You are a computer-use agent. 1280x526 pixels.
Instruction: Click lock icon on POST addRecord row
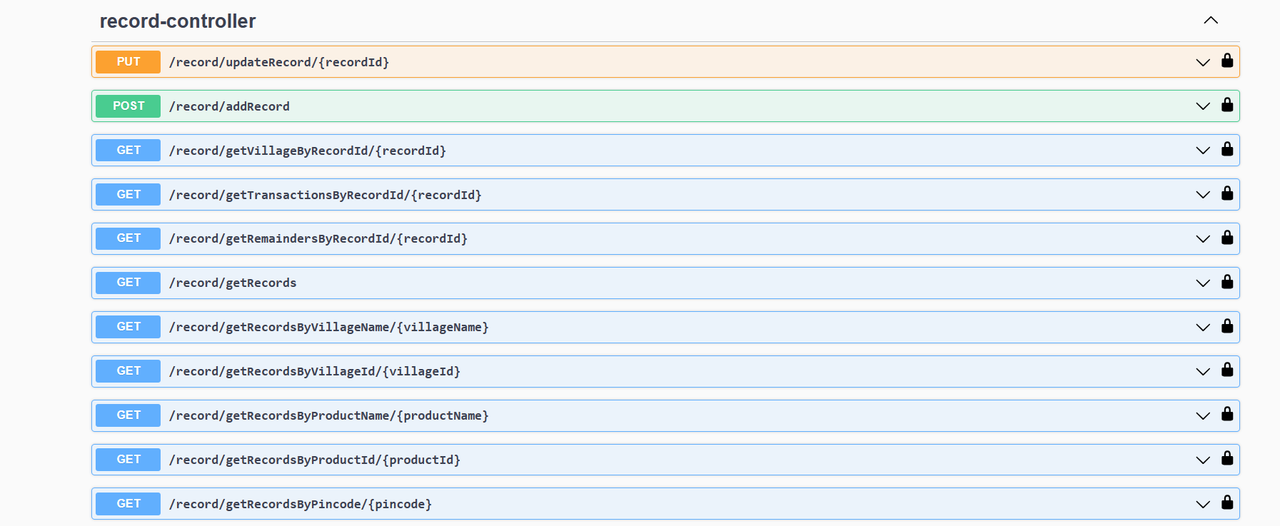pos(1227,104)
